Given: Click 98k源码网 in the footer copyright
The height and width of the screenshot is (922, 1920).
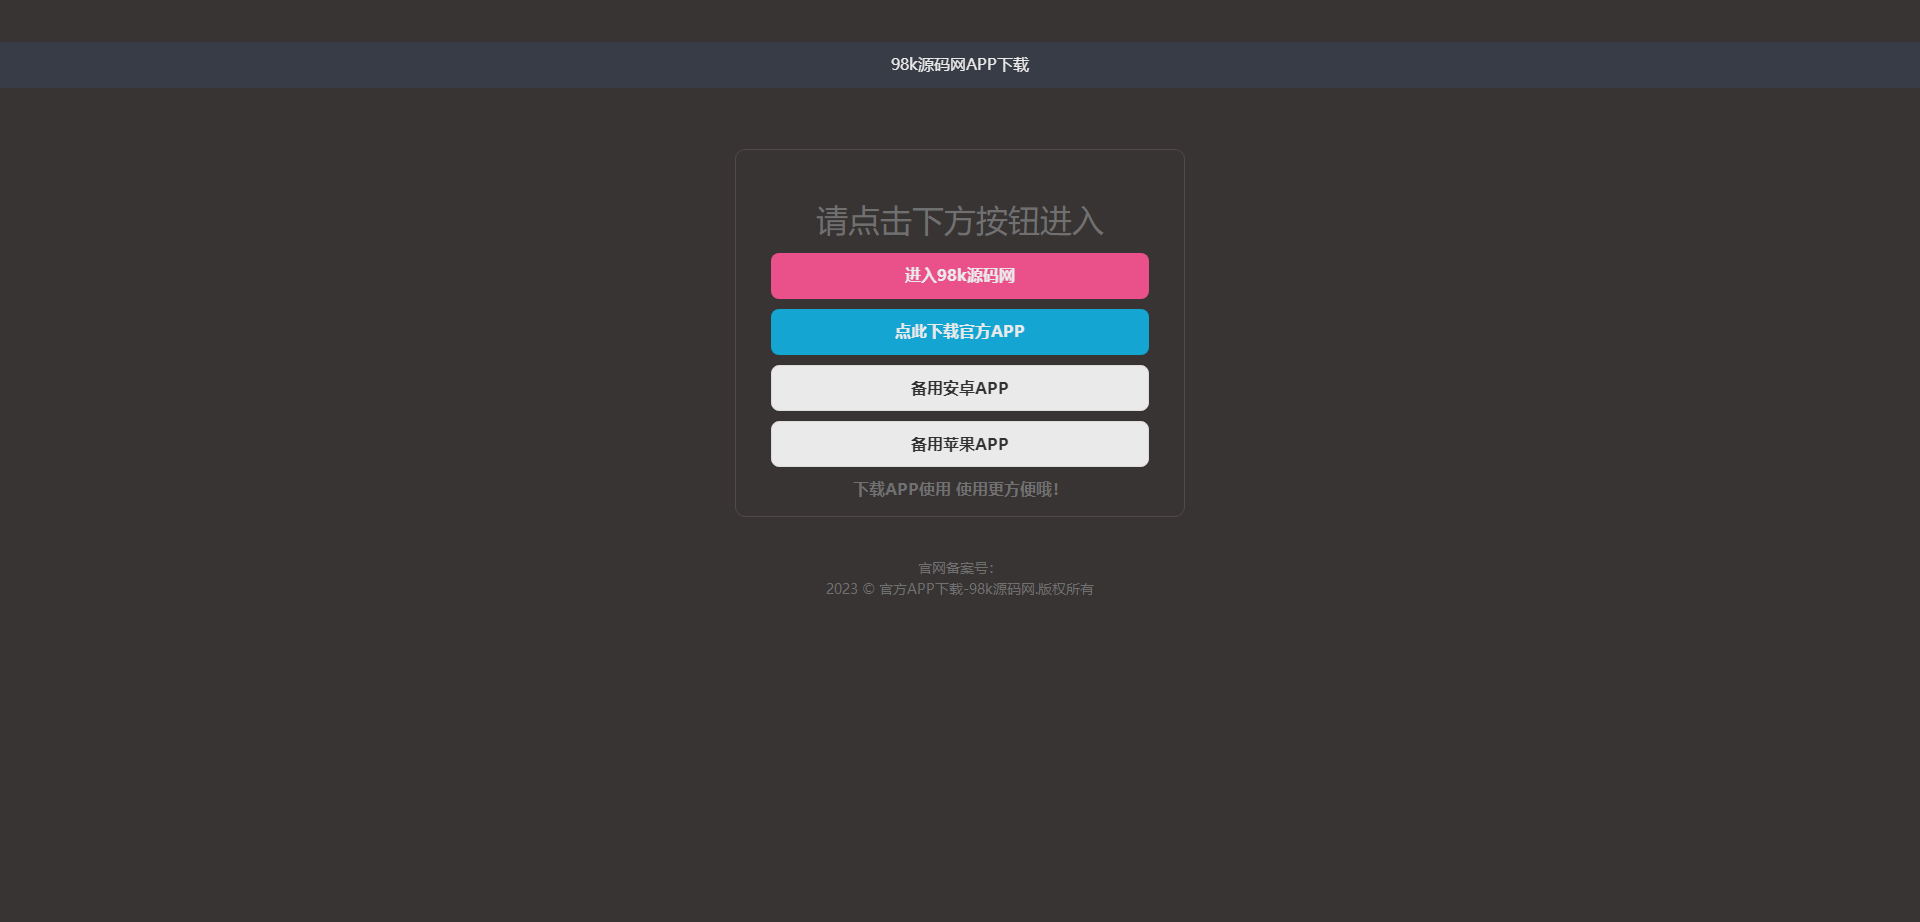Looking at the screenshot, I should click(1001, 589).
